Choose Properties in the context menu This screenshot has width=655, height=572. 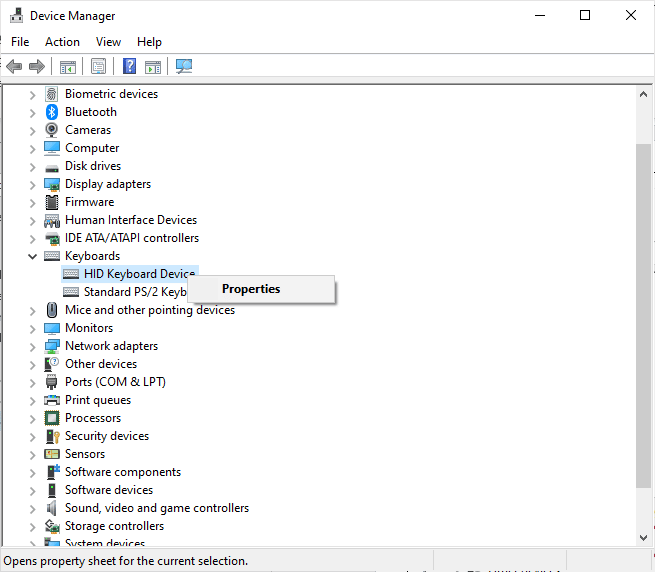point(261,289)
